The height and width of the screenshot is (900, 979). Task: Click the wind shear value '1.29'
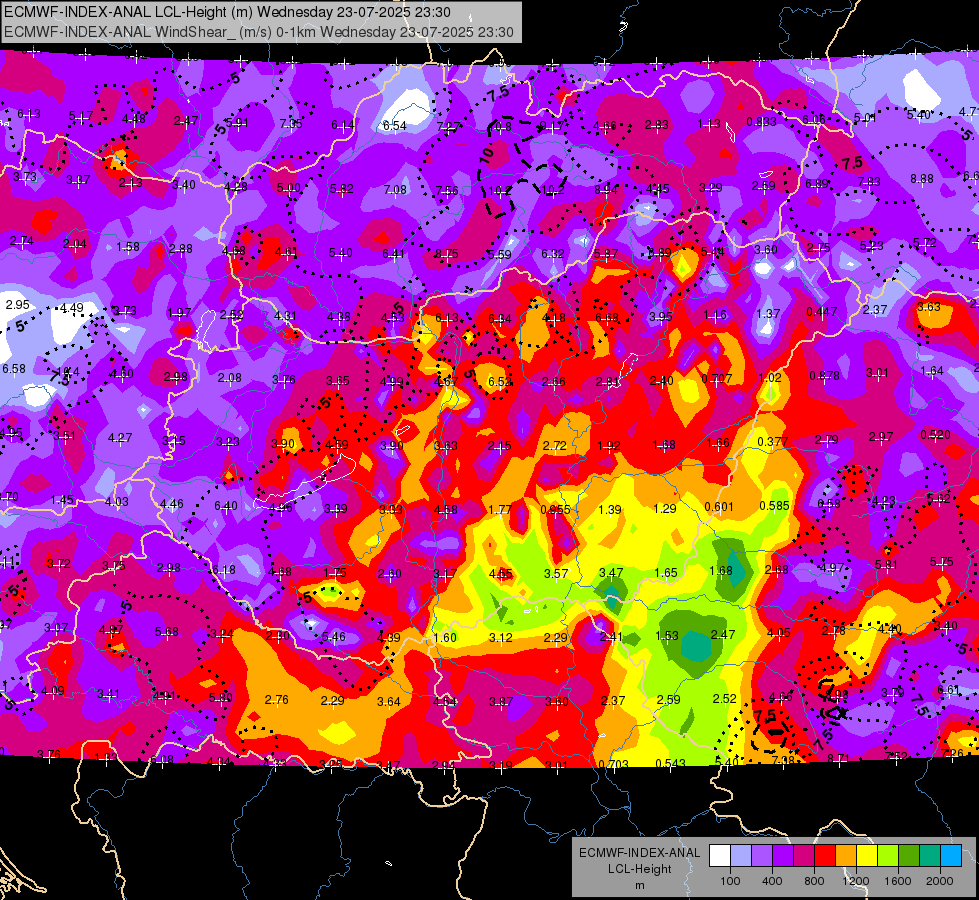point(664,508)
